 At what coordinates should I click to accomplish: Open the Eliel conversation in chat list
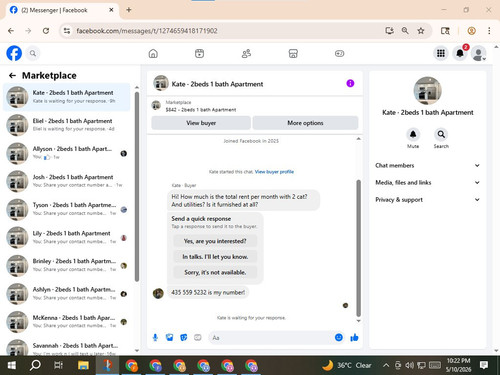click(x=67, y=125)
